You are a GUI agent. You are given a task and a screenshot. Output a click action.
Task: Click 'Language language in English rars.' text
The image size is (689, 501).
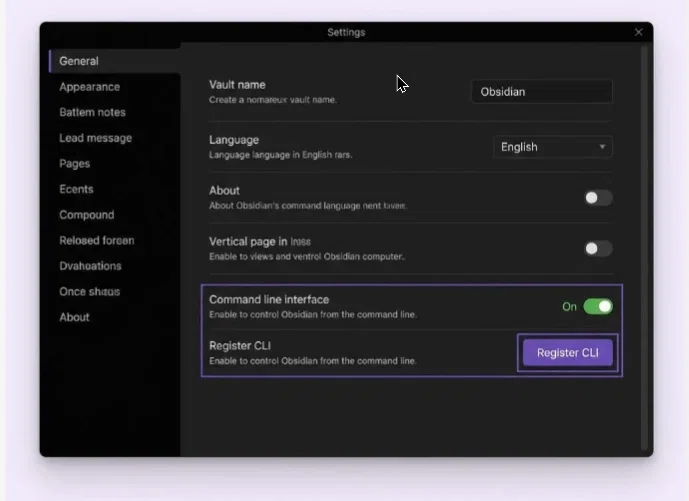(x=281, y=155)
